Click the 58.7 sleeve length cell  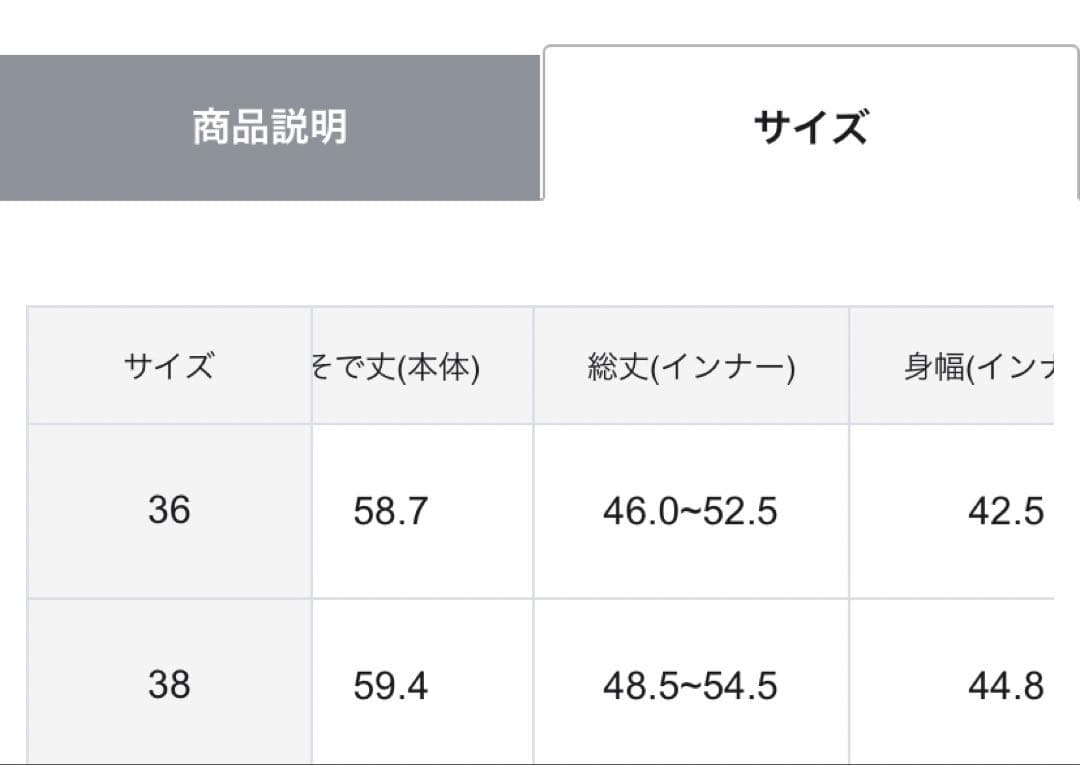pos(390,512)
